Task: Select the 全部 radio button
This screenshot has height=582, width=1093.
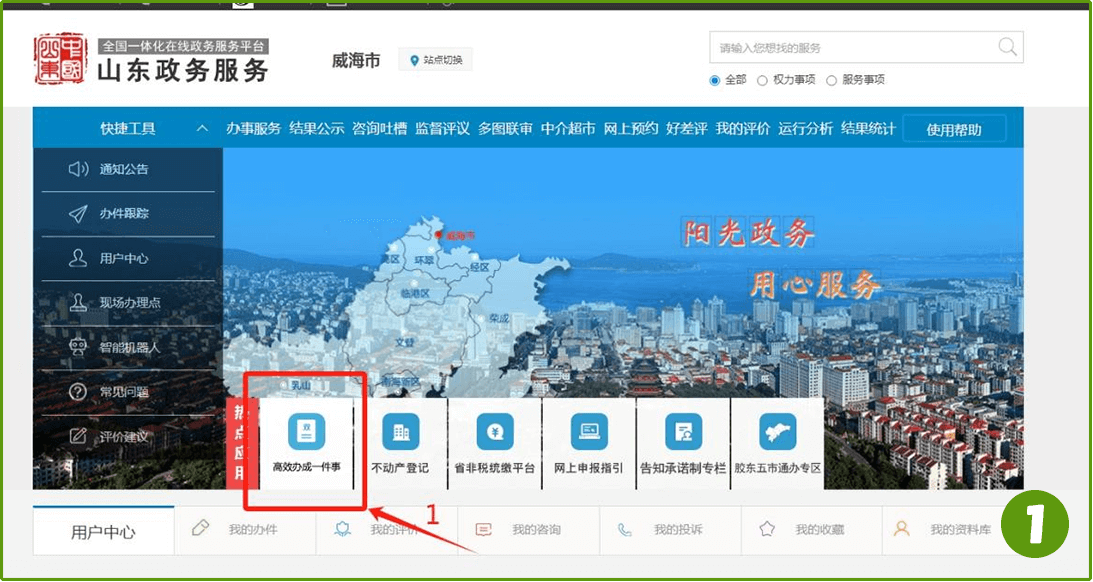Action: [x=714, y=80]
